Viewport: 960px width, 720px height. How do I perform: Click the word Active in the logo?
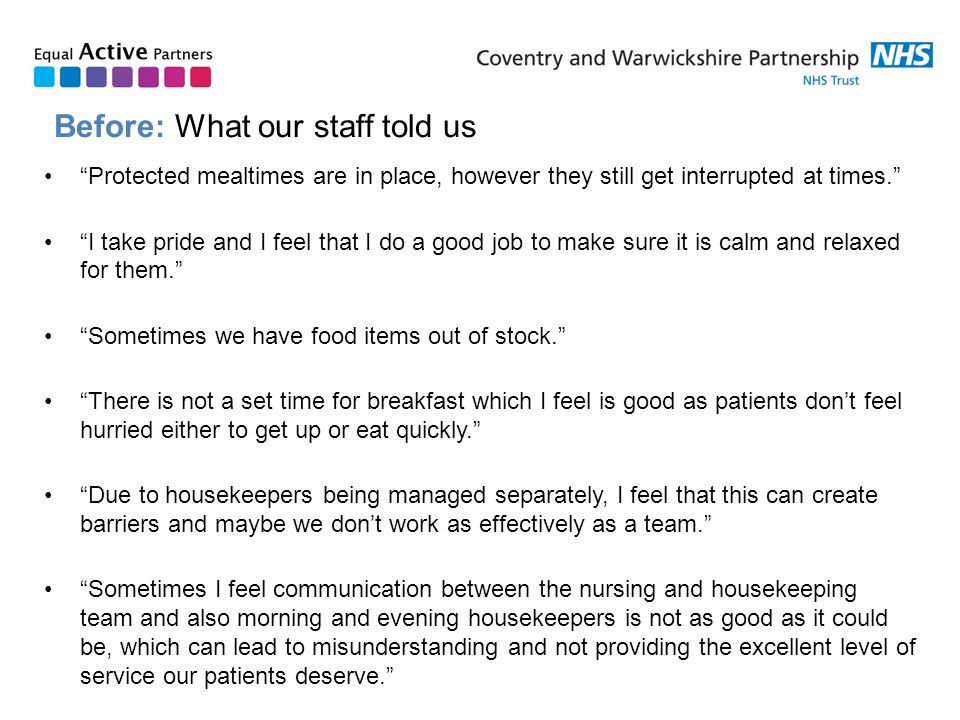pyautogui.click(x=113, y=51)
